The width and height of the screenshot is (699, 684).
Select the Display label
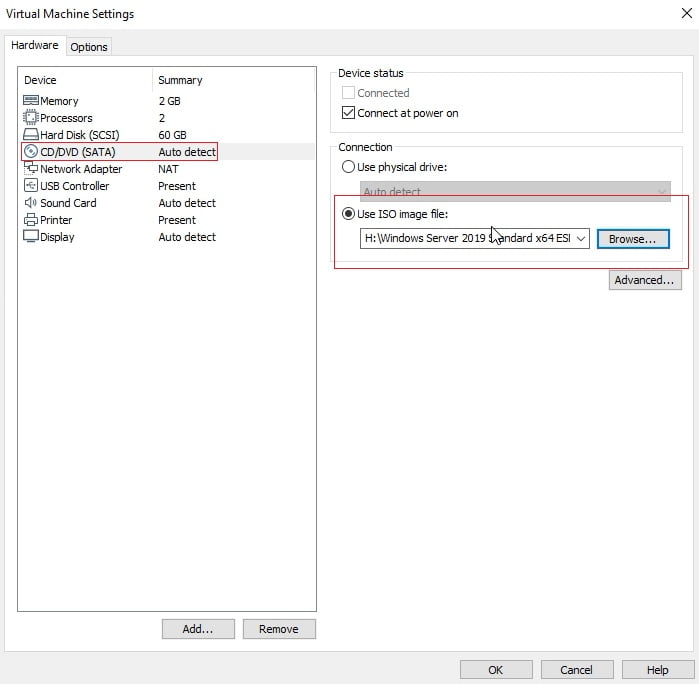point(57,237)
